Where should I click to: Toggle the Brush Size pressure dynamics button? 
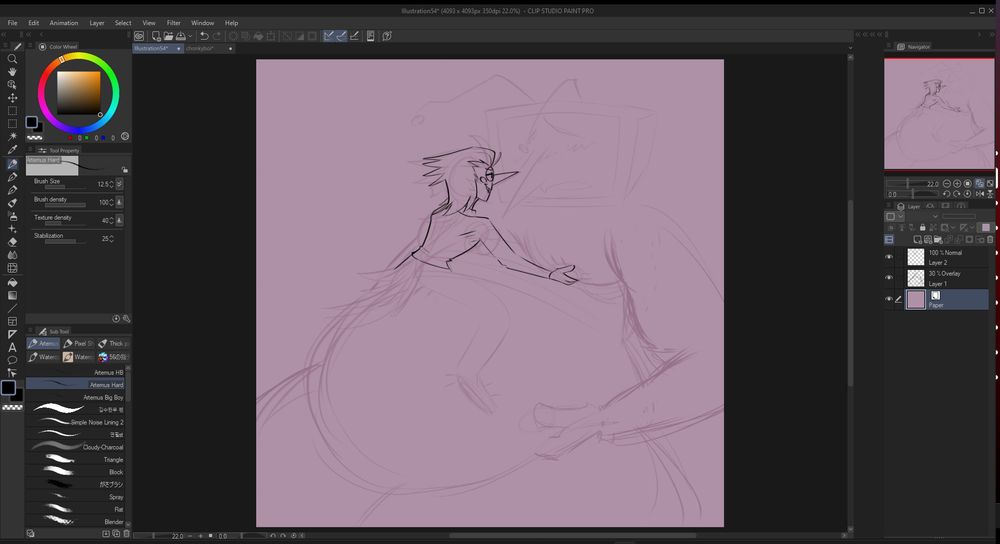(x=119, y=184)
